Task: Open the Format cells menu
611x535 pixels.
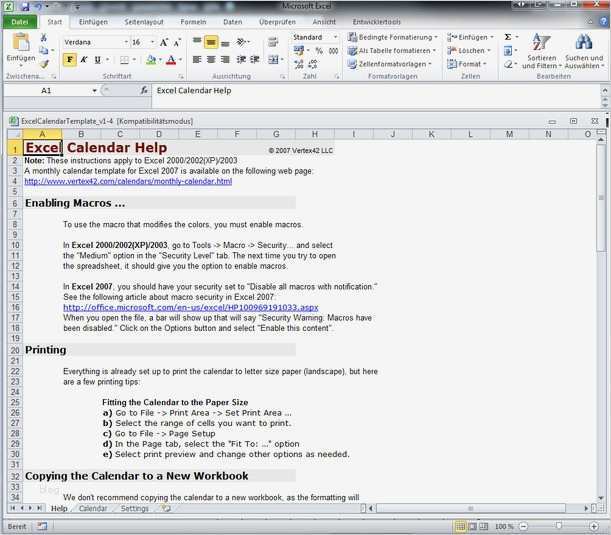Action: click(x=467, y=64)
